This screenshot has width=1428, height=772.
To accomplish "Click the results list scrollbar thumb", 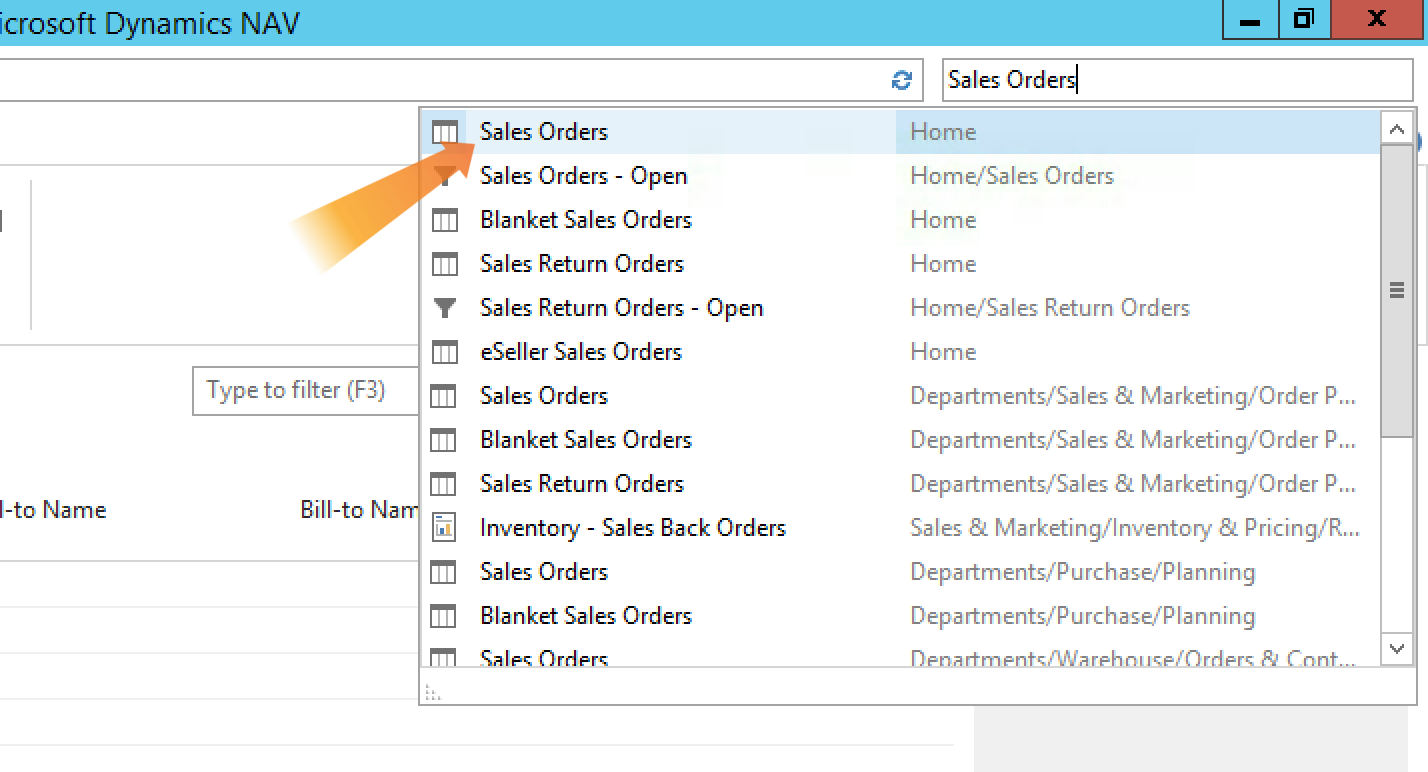I will [x=1397, y=291].
